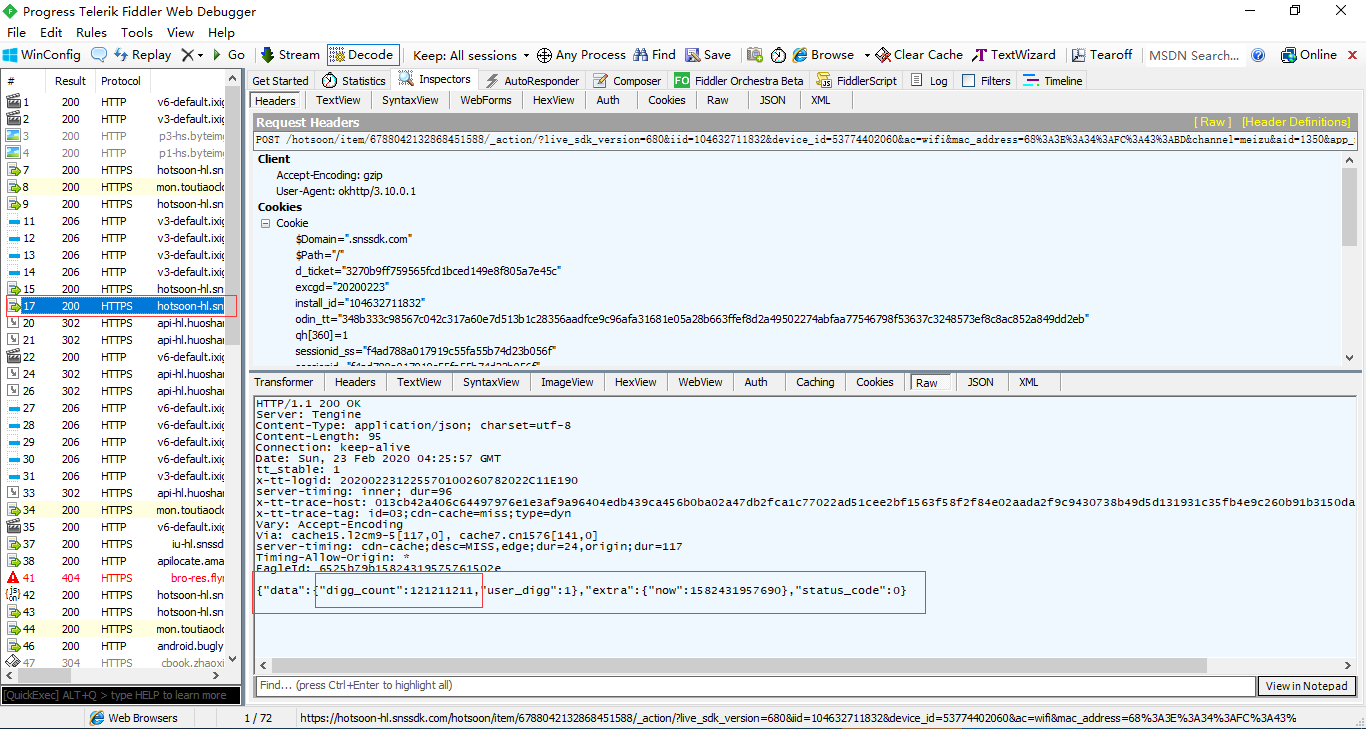Screen dimensions: 1366x729
Task: Open the AutoResponder tab
Action: 532,81
